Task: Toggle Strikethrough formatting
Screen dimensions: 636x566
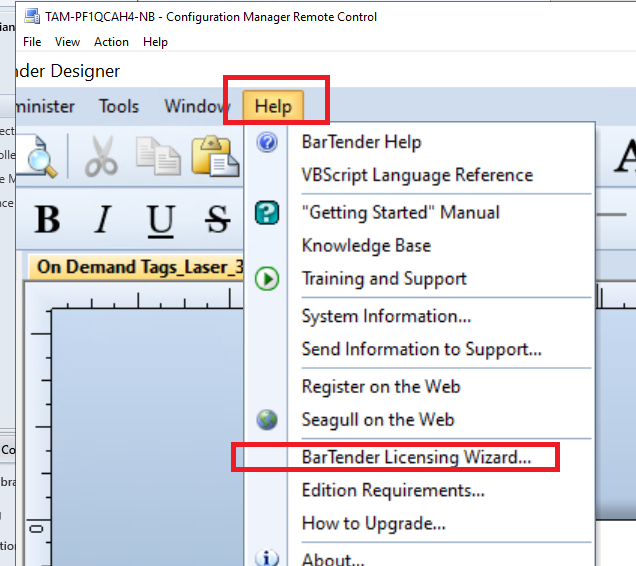Action: tap(217, 219)
